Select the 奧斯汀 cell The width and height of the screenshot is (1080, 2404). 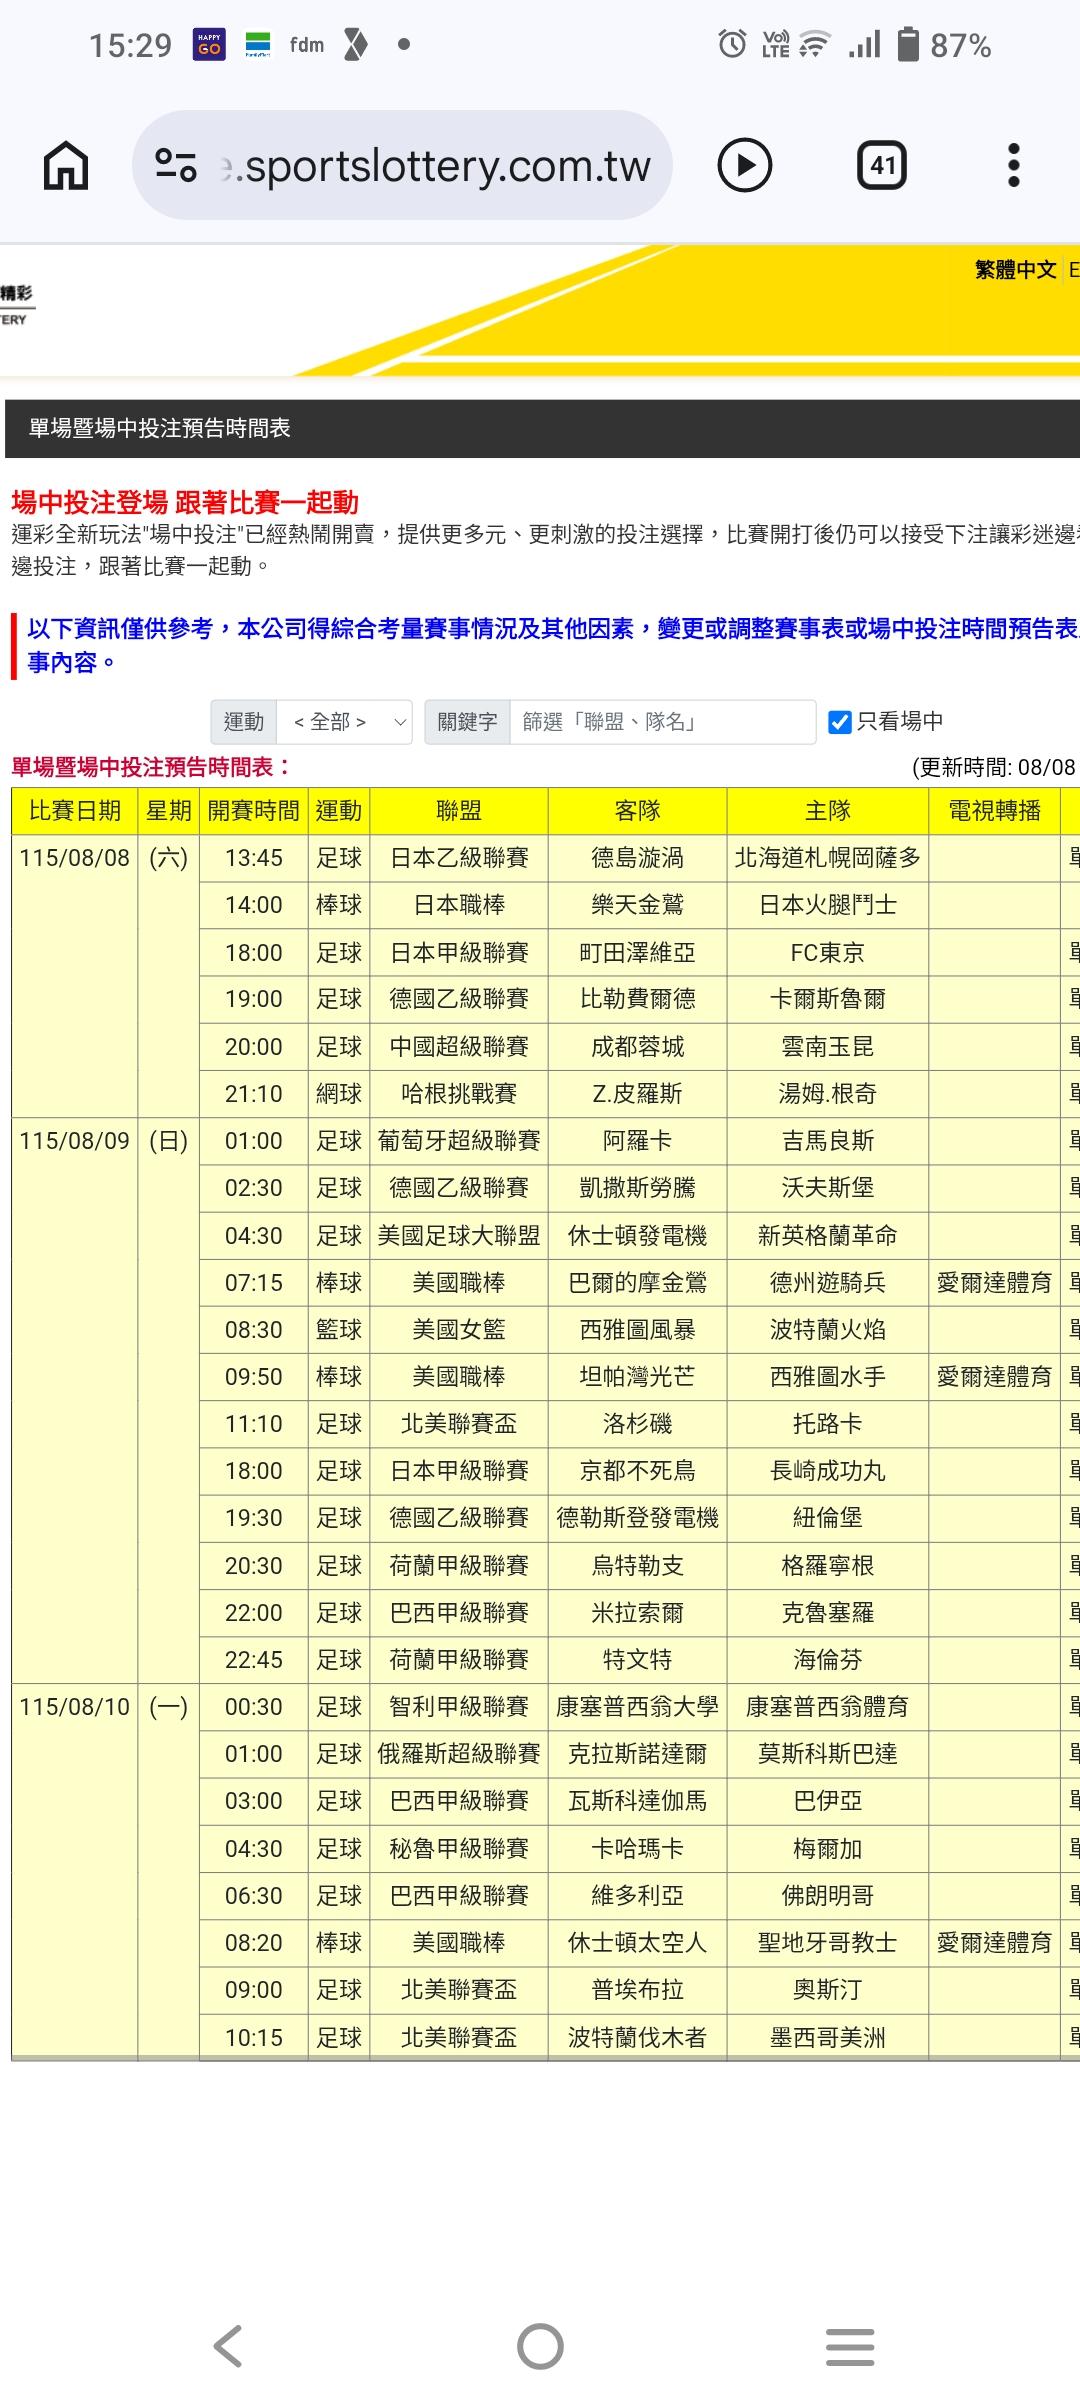828,1990
